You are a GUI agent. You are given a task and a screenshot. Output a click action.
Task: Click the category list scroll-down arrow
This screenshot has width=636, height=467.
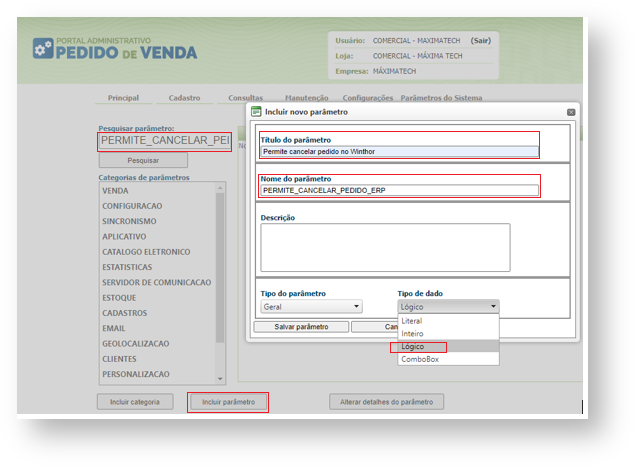tap(220, 379)
